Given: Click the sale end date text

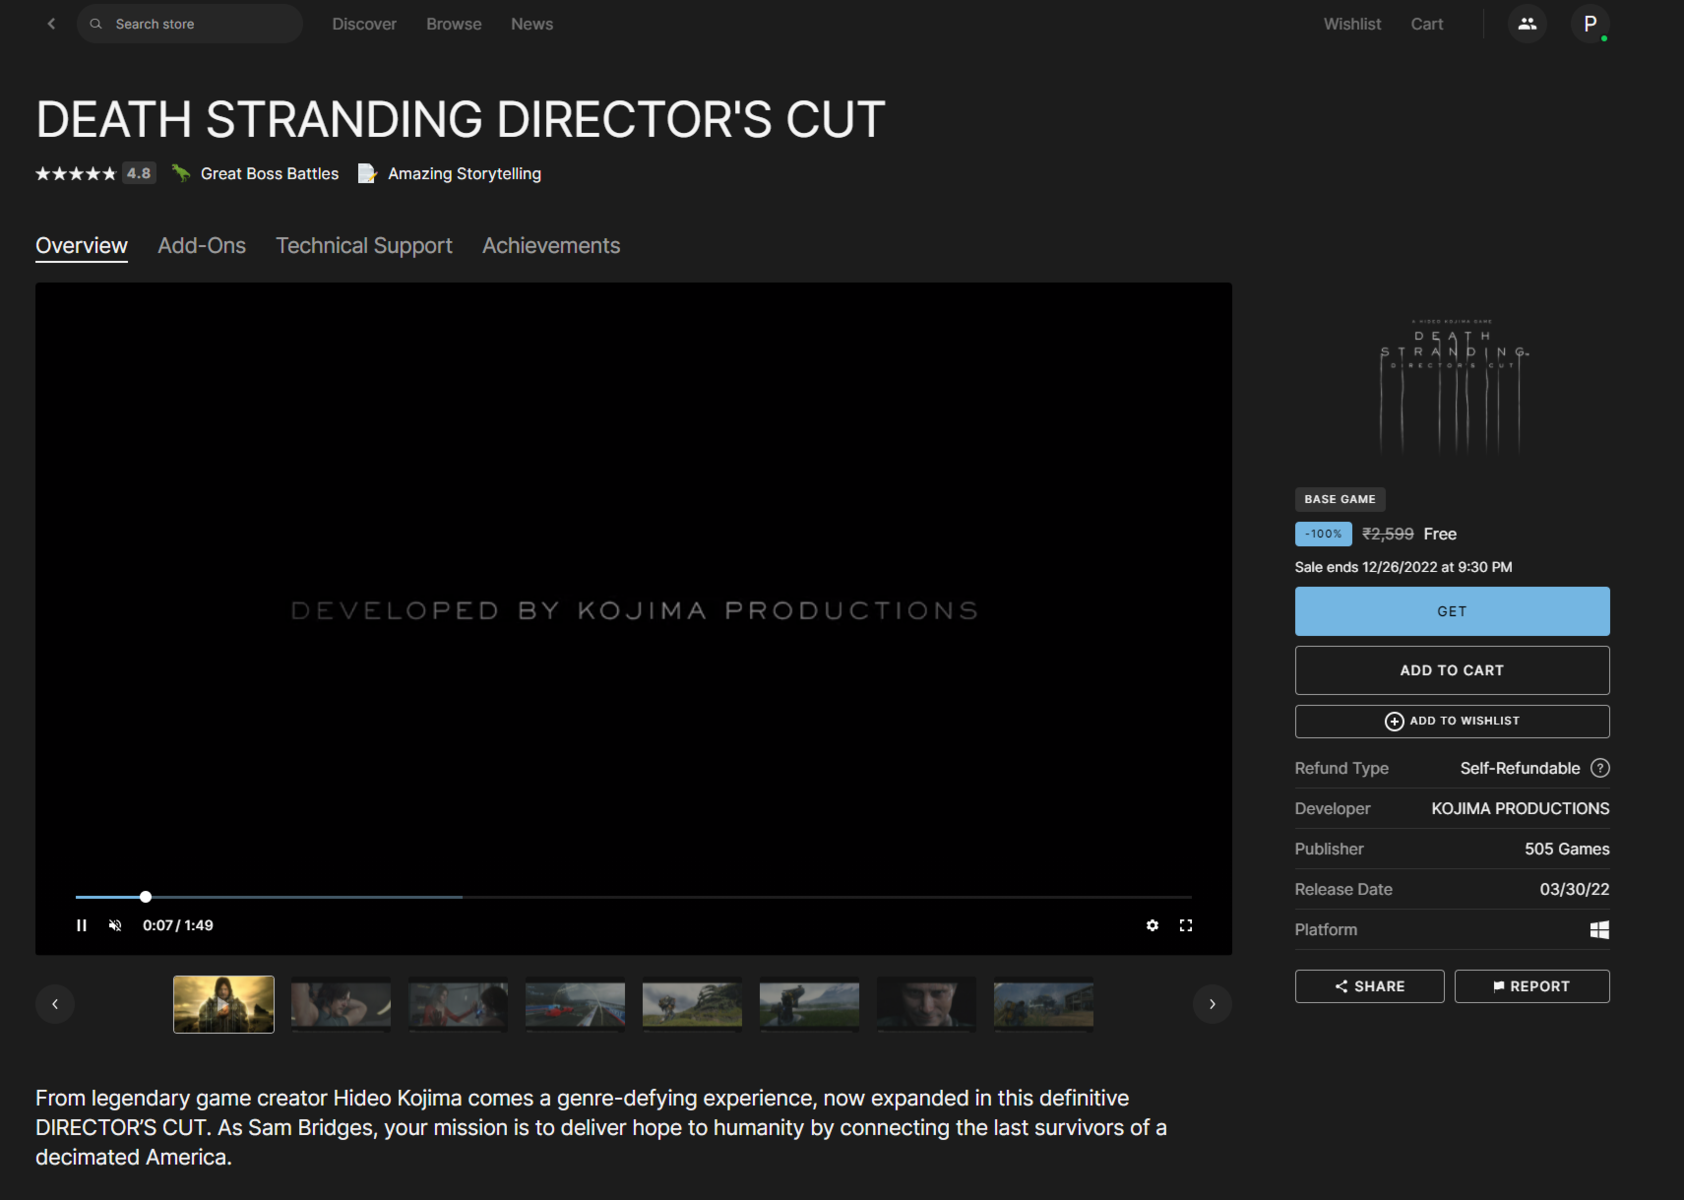Looking at the screenshot, I should (x=1403, y=567).
